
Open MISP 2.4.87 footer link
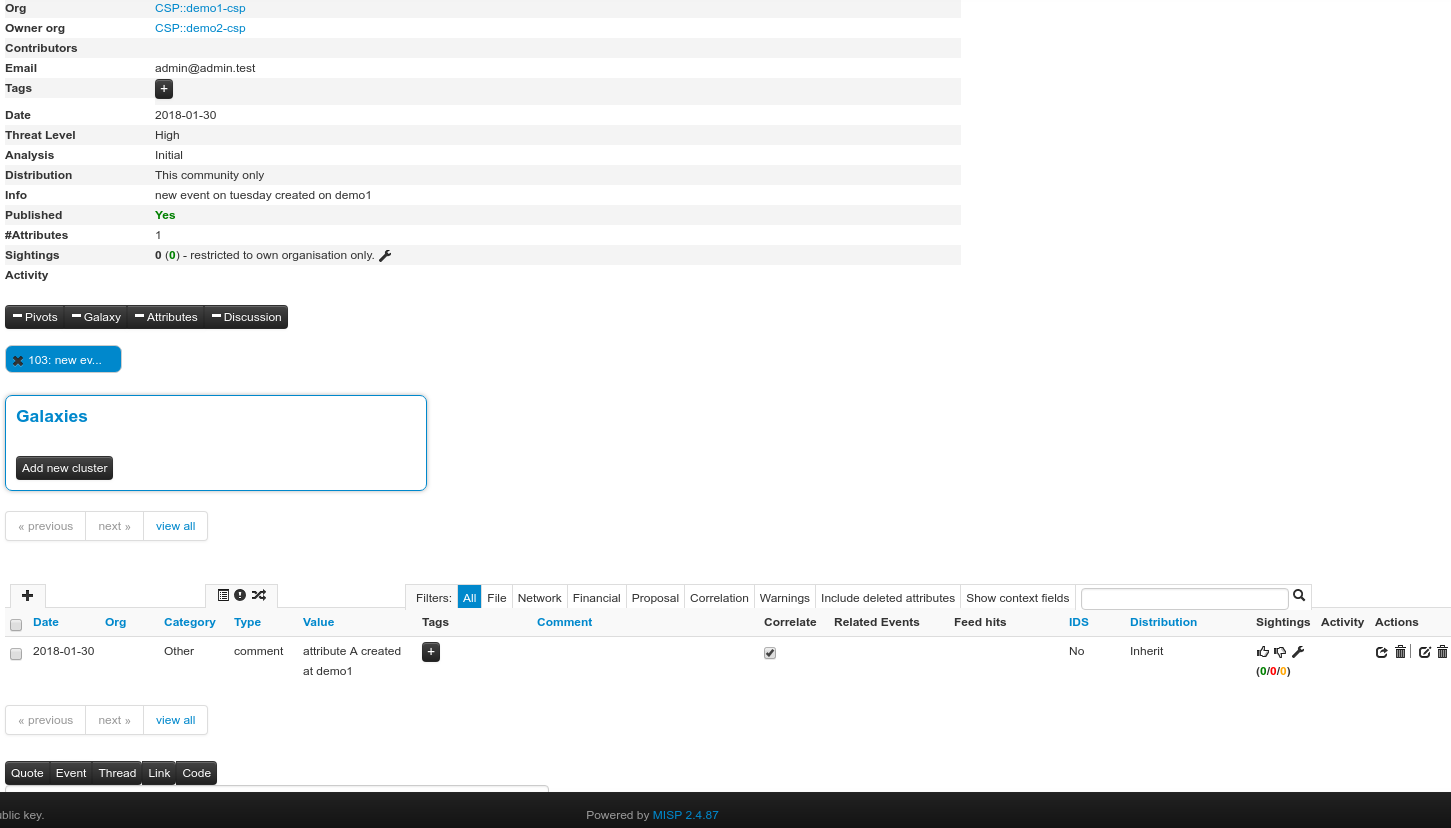click(x=686, y=815)
